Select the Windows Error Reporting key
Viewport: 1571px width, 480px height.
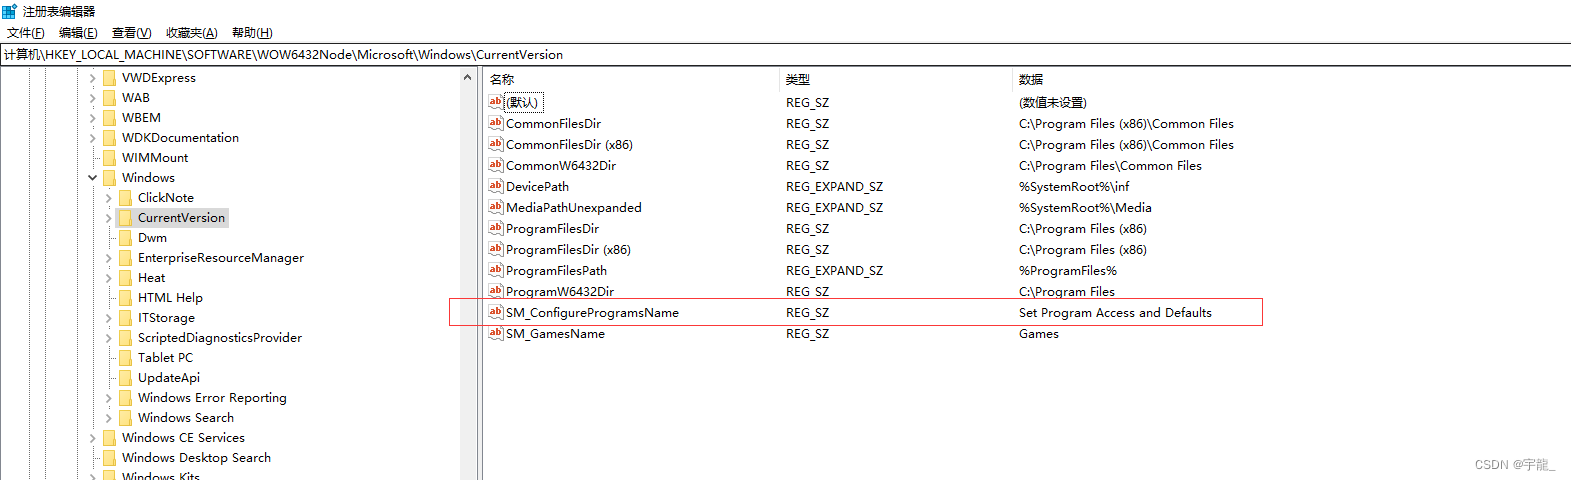[x=212, y=398]
